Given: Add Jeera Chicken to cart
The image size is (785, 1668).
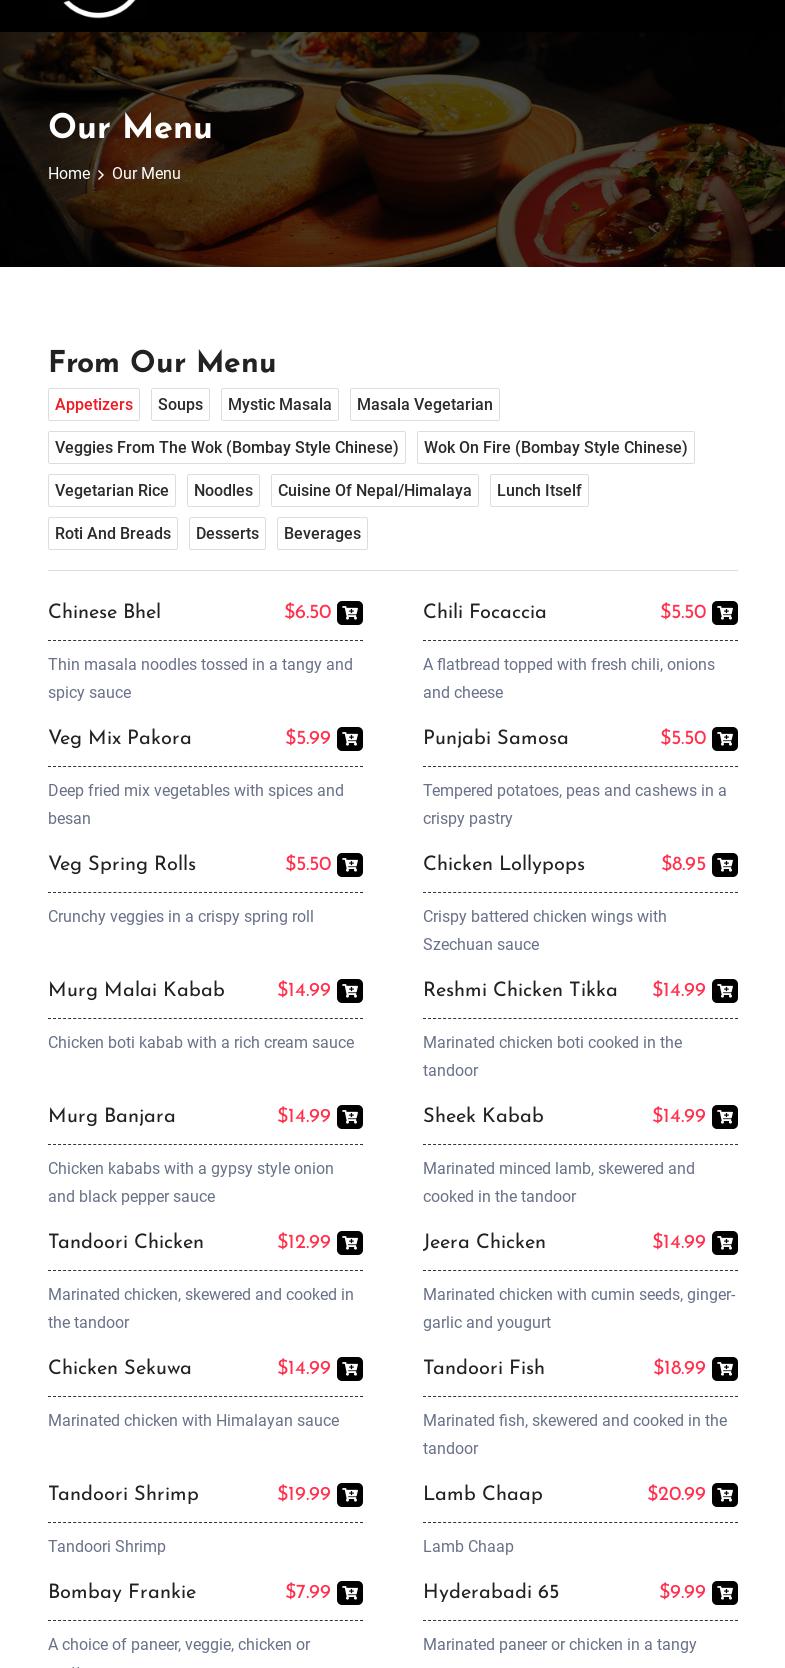Looking at the screenshot, I should click(724, 1243).
